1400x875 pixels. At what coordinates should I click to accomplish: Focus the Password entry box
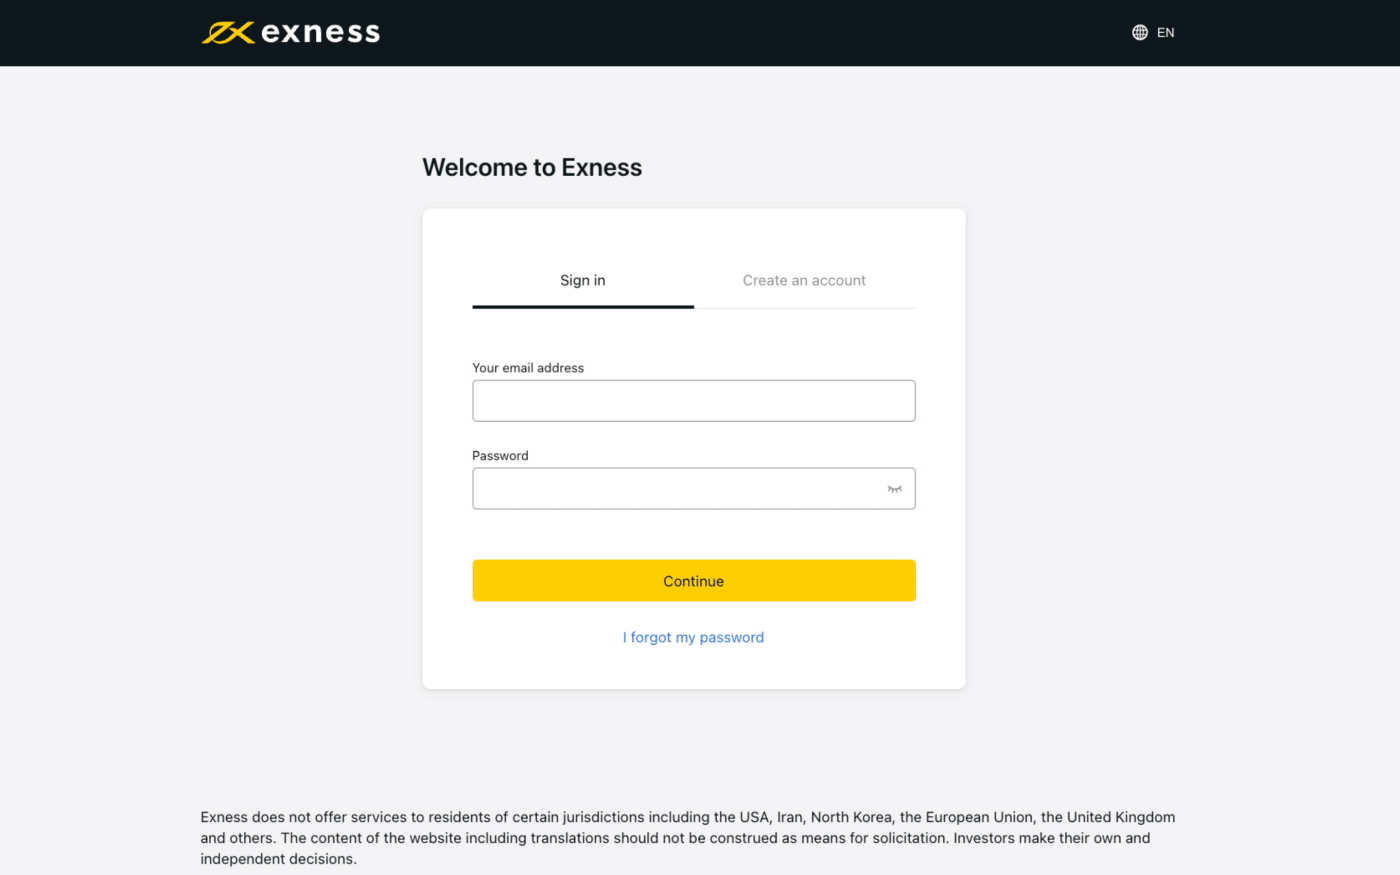pos(693,488)
